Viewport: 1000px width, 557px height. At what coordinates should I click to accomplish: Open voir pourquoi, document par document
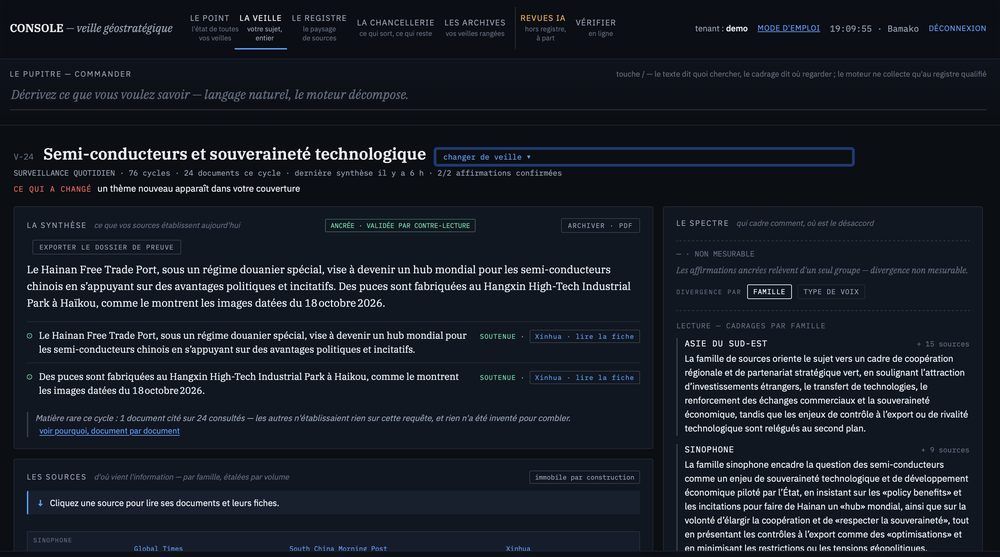[109, 431]
